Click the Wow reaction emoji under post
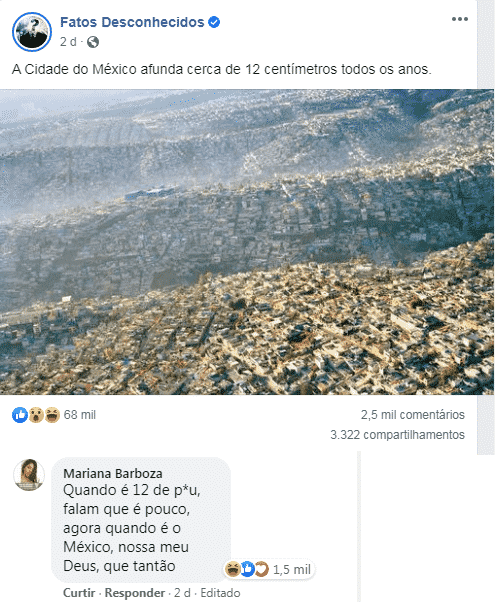Screen dimensions: 495x602 (36, 415)
